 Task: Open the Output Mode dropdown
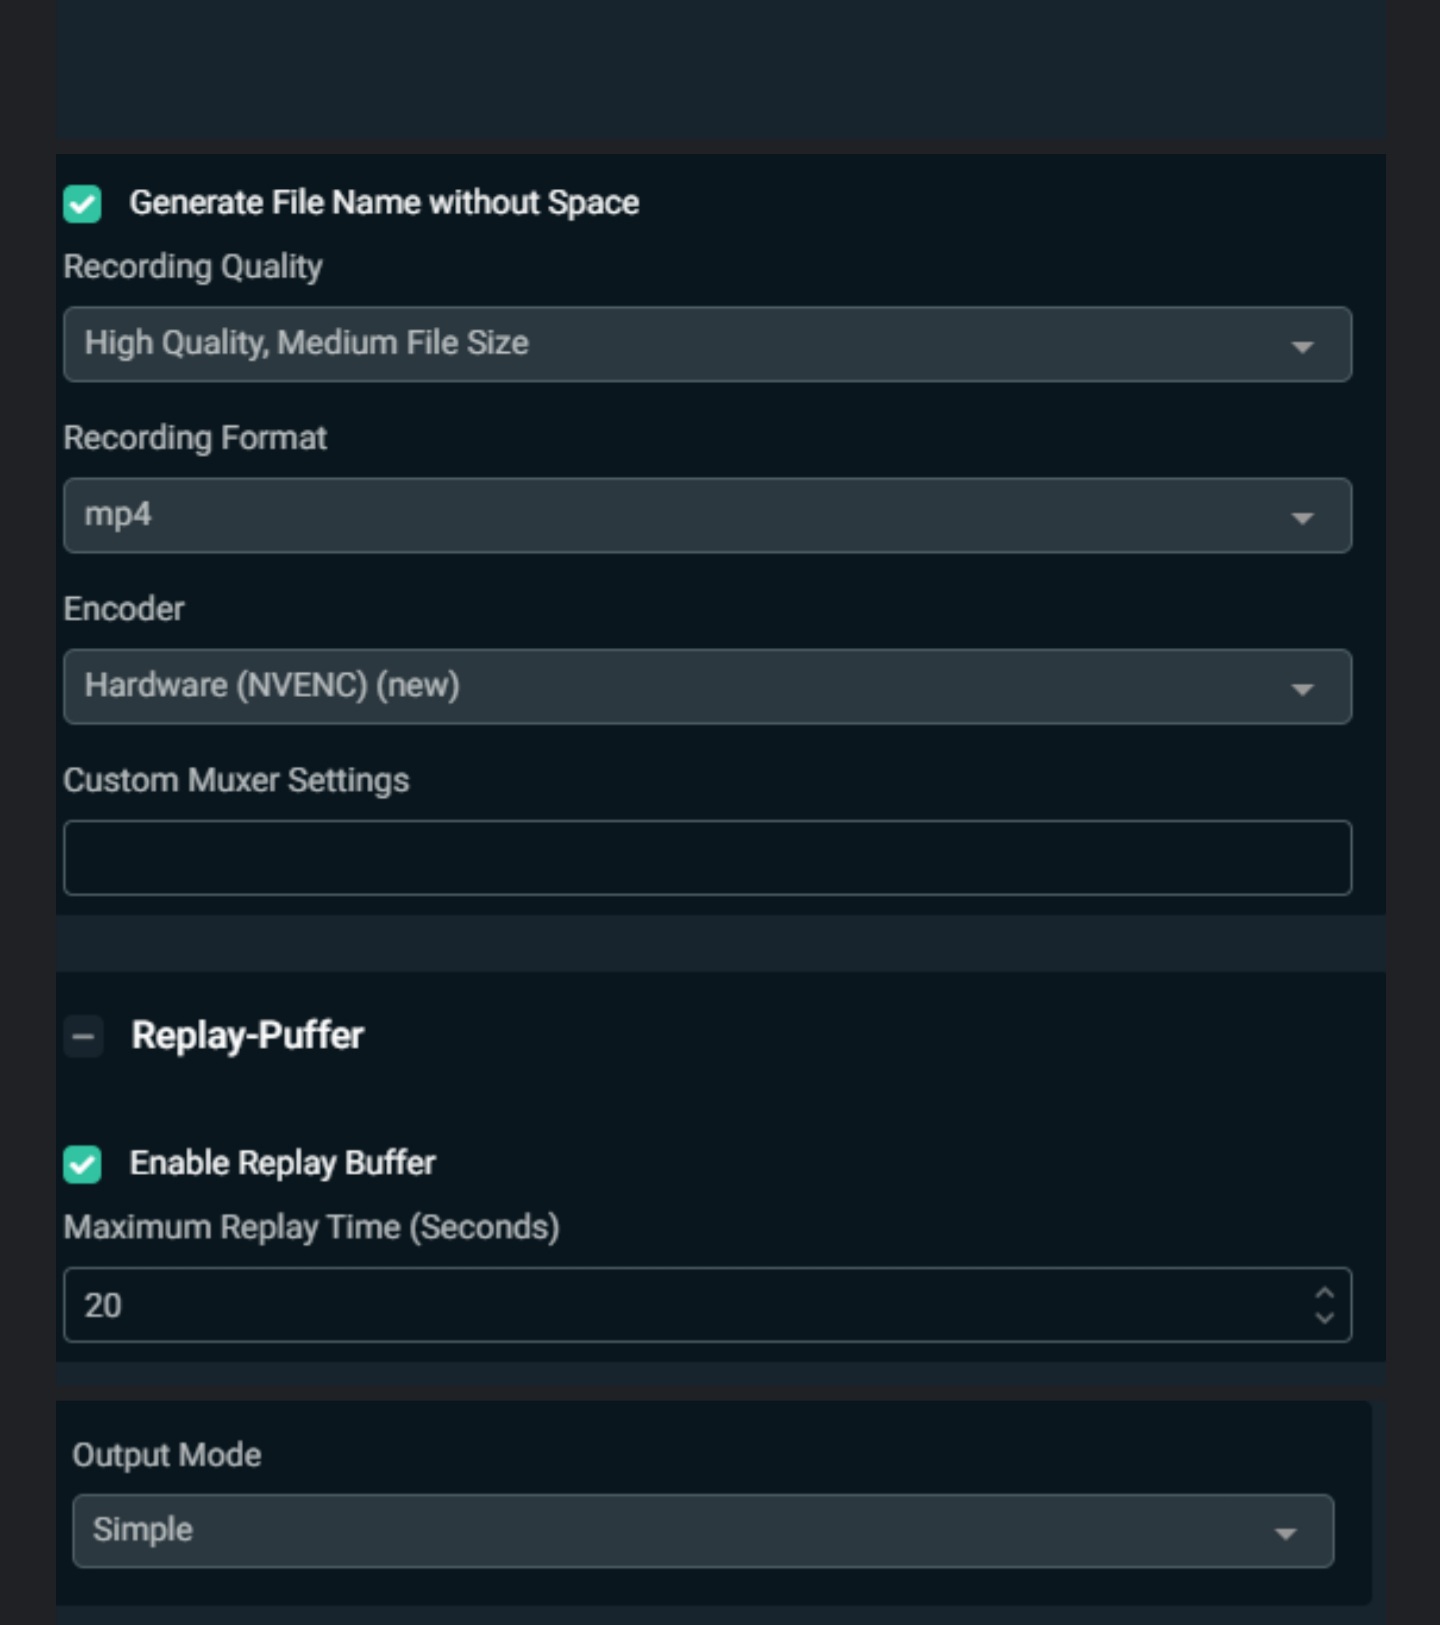click(680, 1531)
